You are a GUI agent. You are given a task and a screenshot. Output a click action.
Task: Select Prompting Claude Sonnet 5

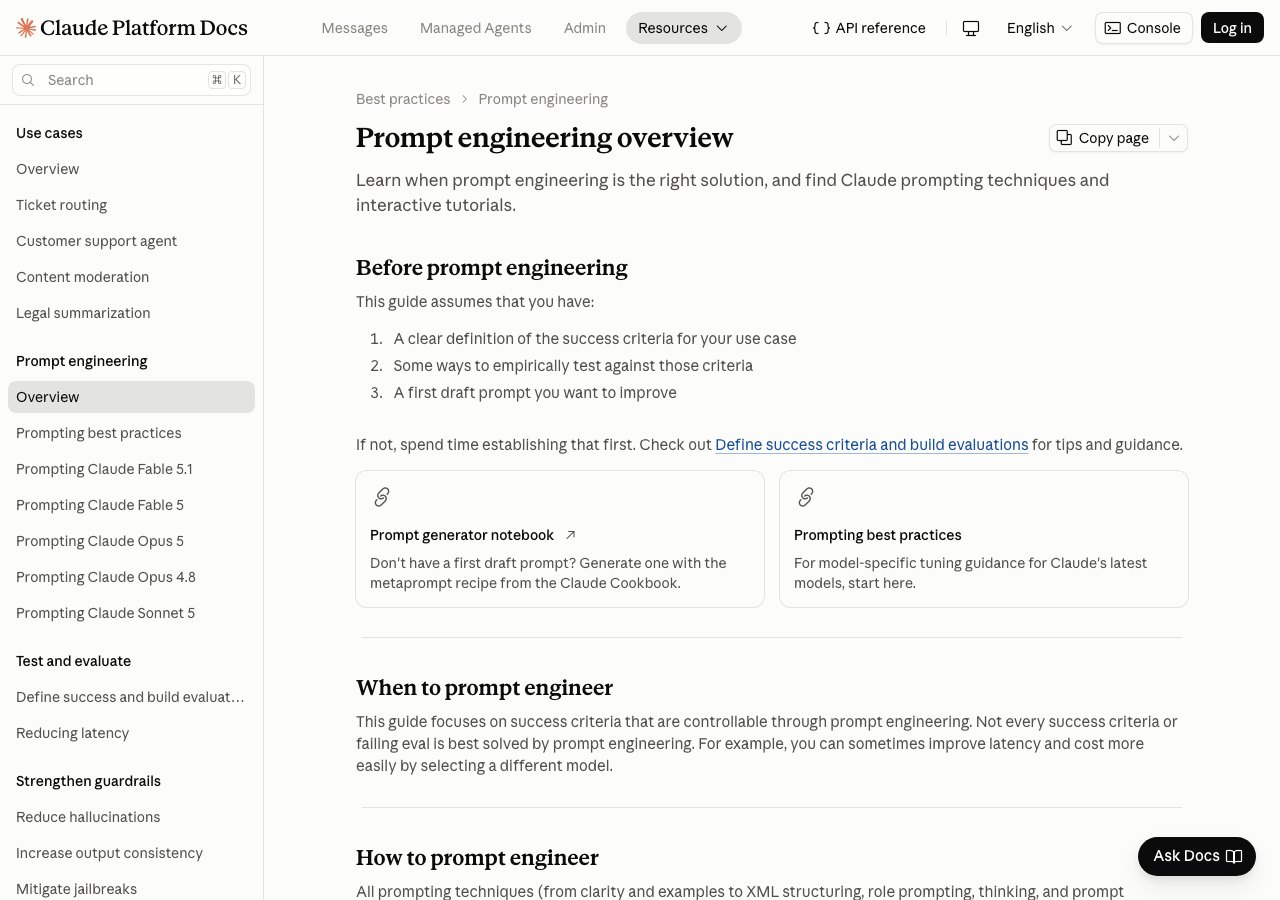coord(131,613)
